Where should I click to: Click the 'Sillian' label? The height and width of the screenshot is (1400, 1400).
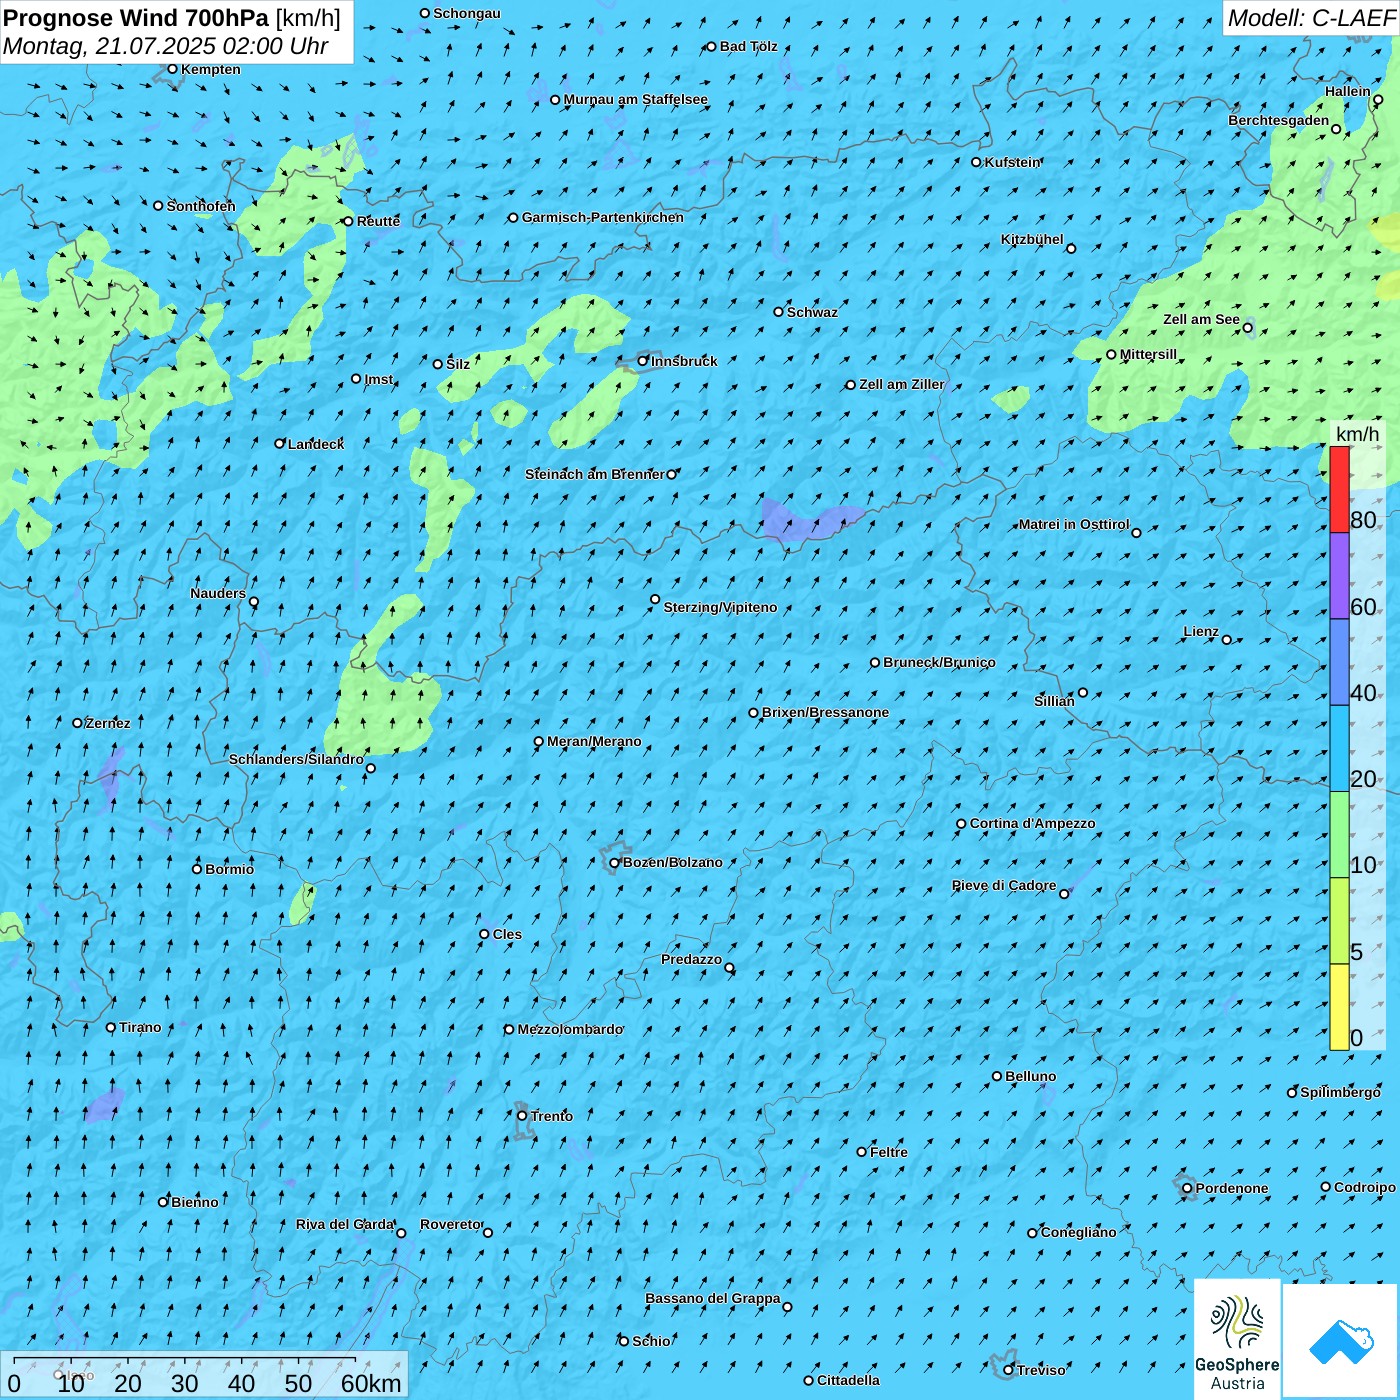click(x=1054, y=701)
